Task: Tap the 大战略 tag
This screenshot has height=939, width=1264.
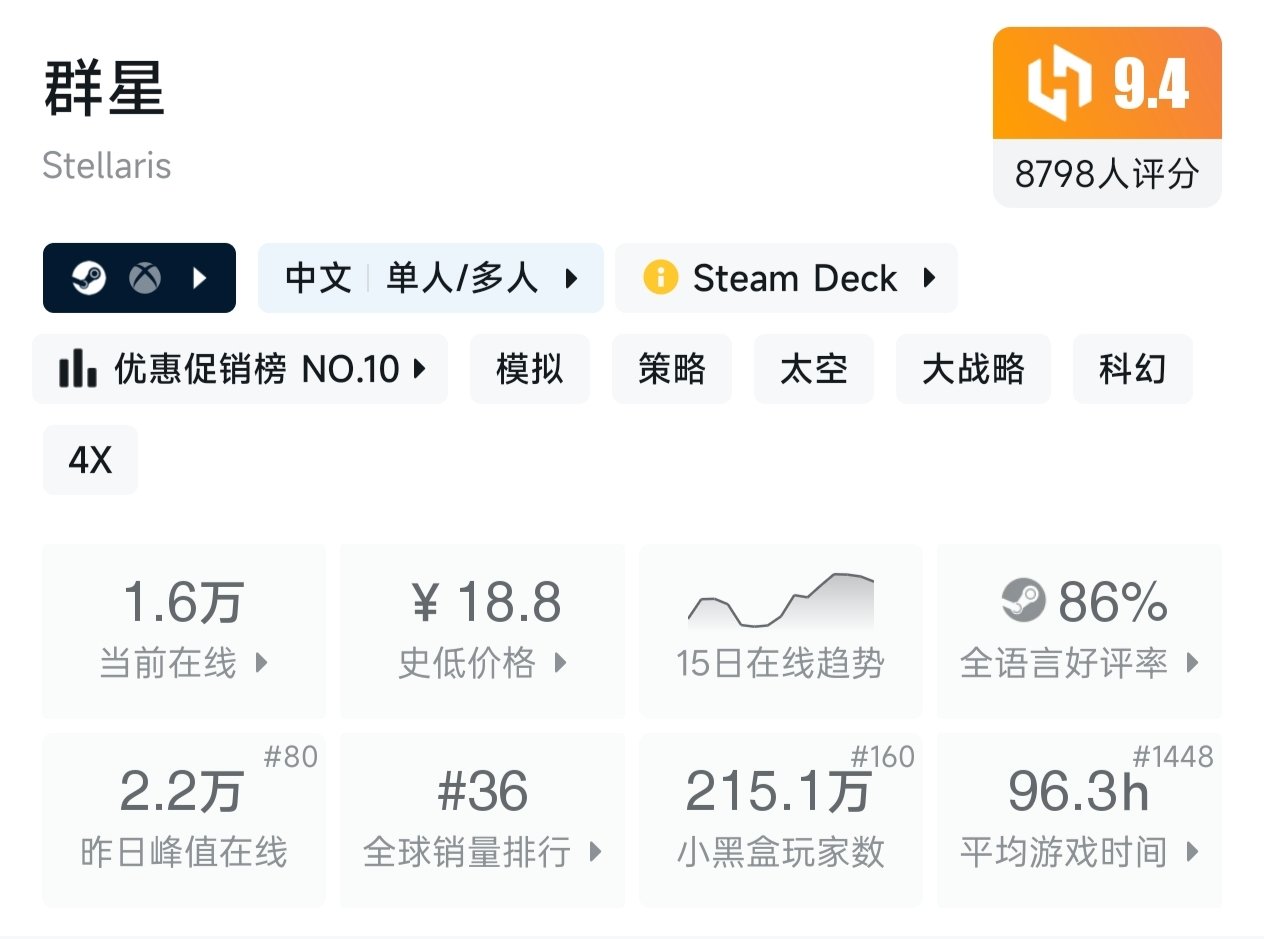Action: [973, 369]
